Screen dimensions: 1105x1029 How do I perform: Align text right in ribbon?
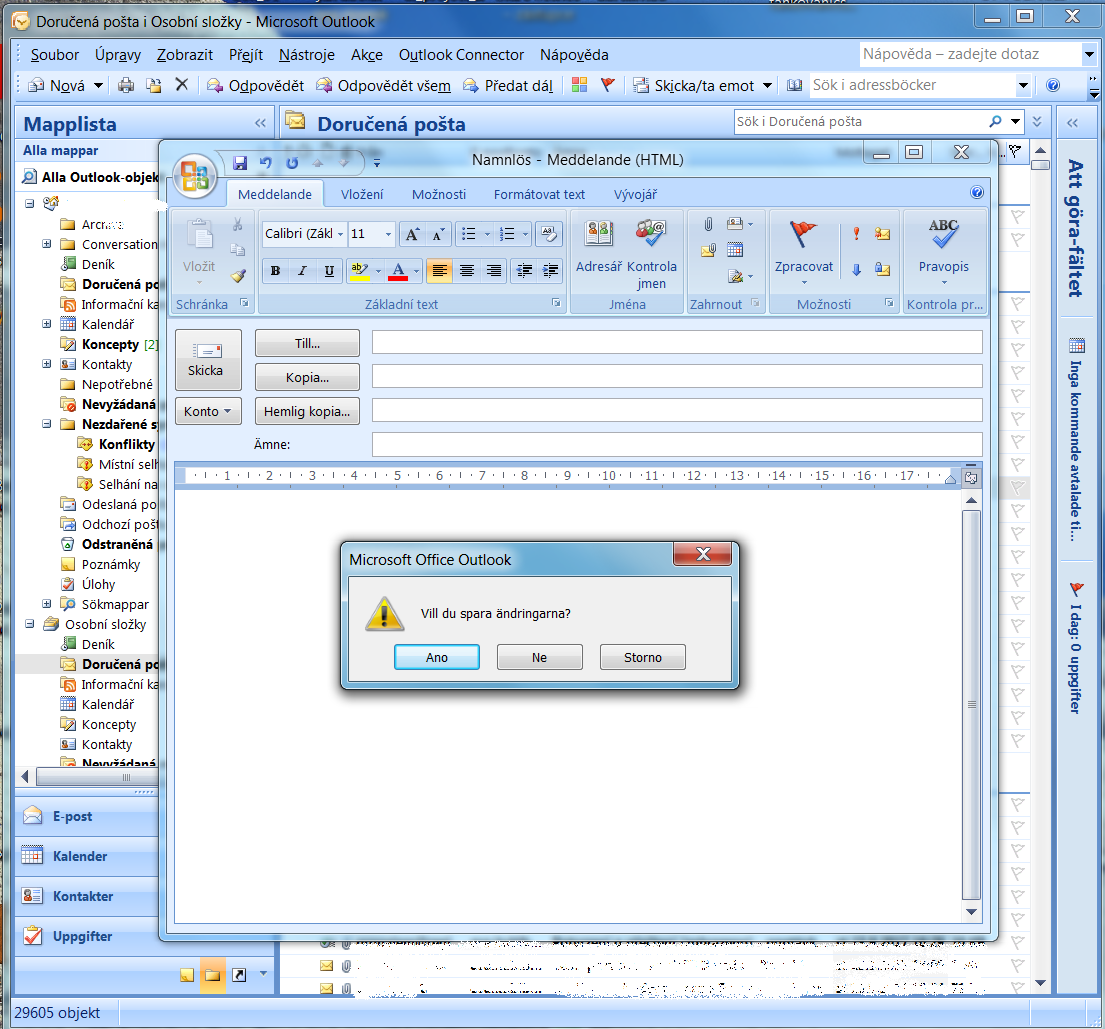tap(494, 271)
